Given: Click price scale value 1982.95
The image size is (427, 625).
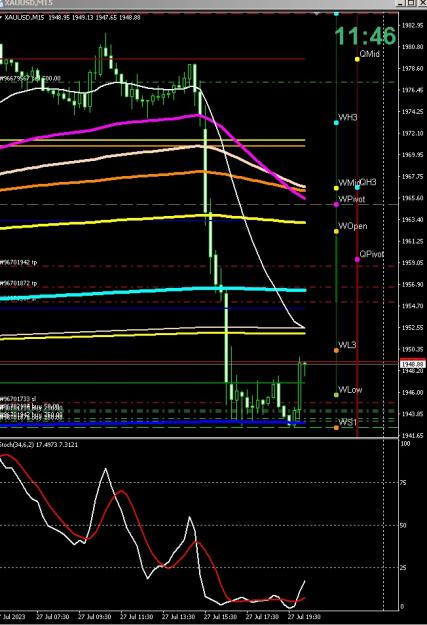Looking at the screenshot, I should tap(412, 25).
